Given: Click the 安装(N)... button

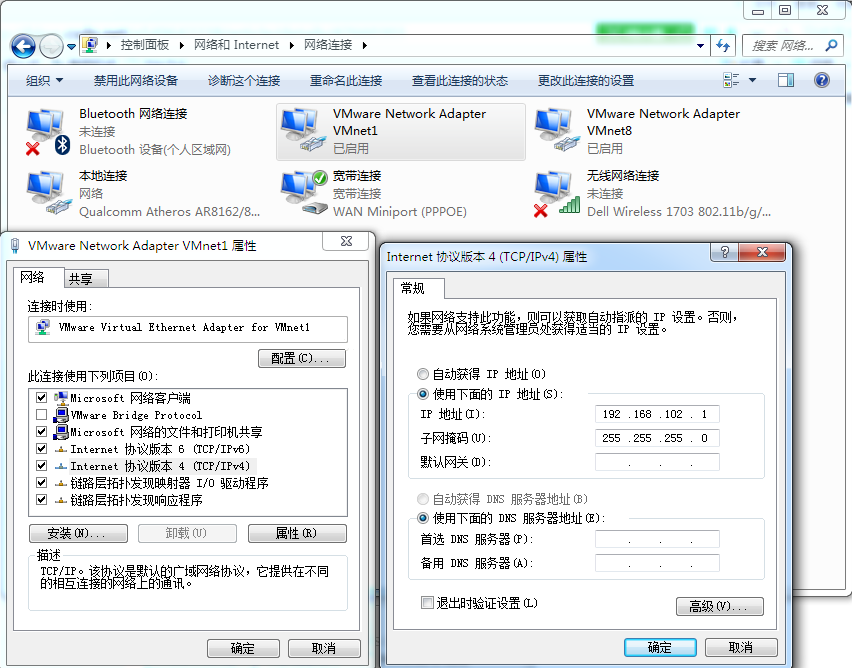Looking at the screenshot, I should [x=78, y=533].
